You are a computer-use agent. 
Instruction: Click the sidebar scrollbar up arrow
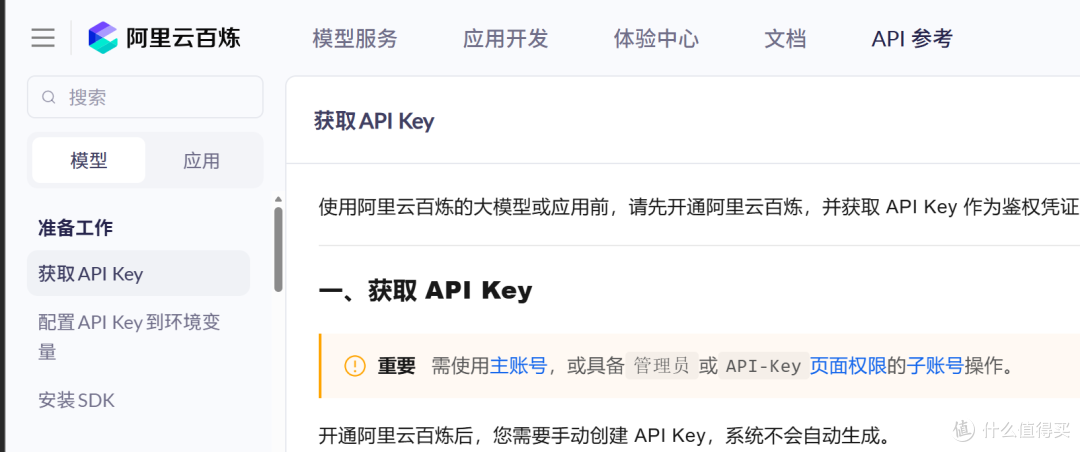(x=278, y=200)
